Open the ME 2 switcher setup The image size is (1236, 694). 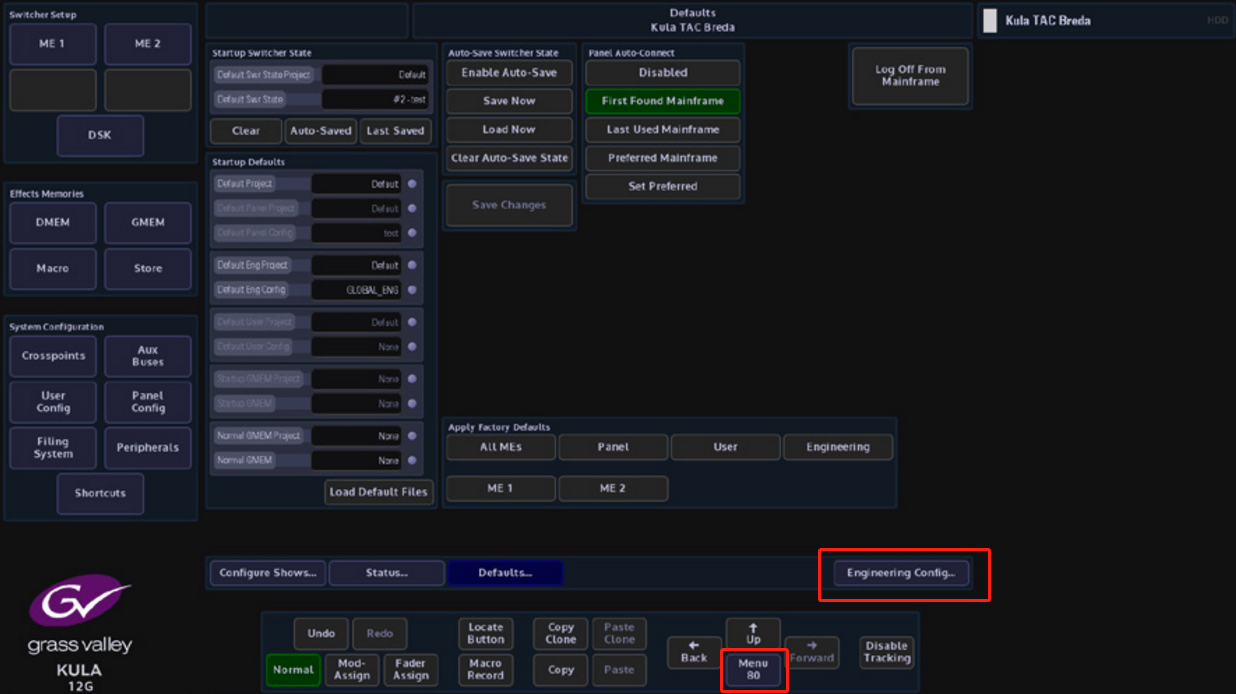click(x=148, y=44)
